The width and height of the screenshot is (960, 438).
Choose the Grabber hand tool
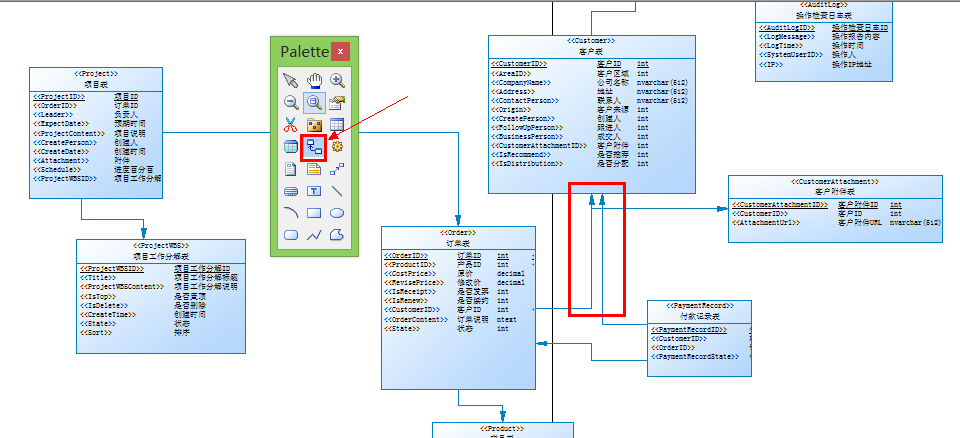pos(314,80)
